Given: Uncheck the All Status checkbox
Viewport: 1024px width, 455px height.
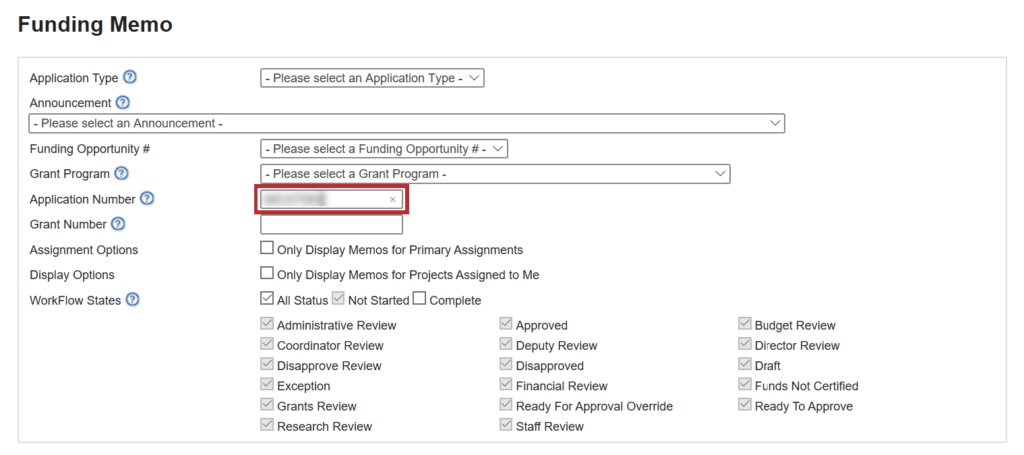Looking at the screenshot, I should (267, 299).
